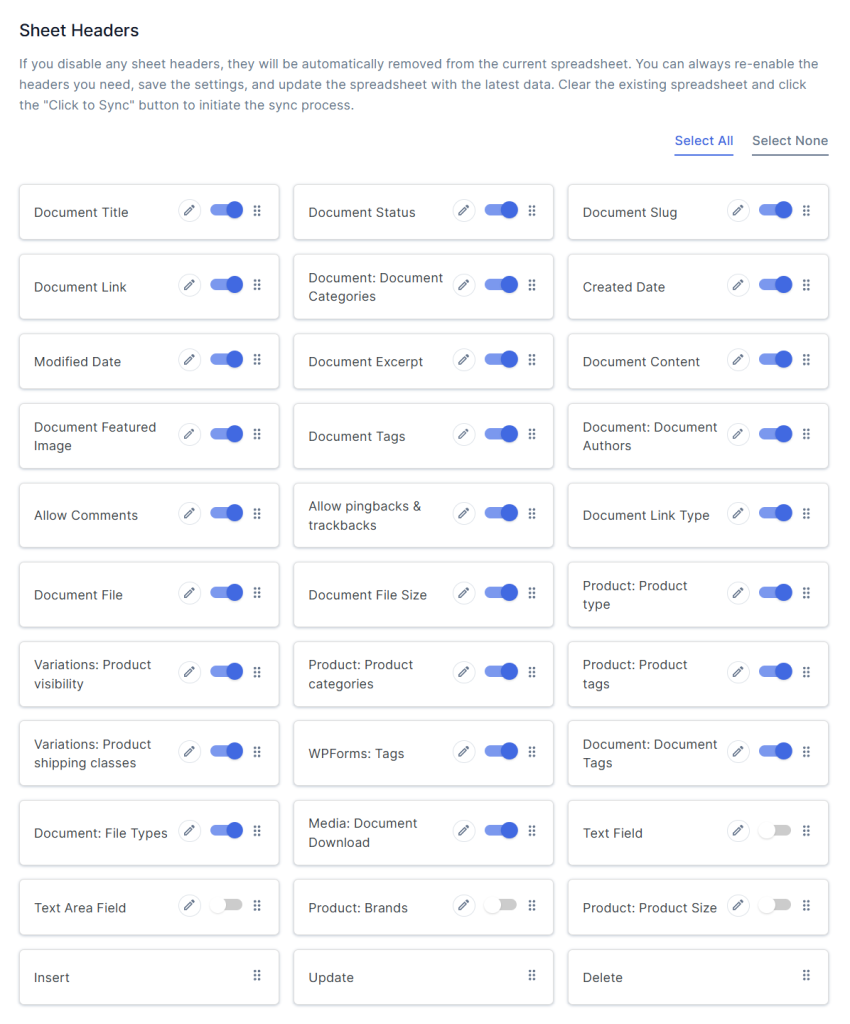Click pencil icon for Product: Brands
Screen dimensions: 850x1024
pyautogui.click(x=464, y=906)
